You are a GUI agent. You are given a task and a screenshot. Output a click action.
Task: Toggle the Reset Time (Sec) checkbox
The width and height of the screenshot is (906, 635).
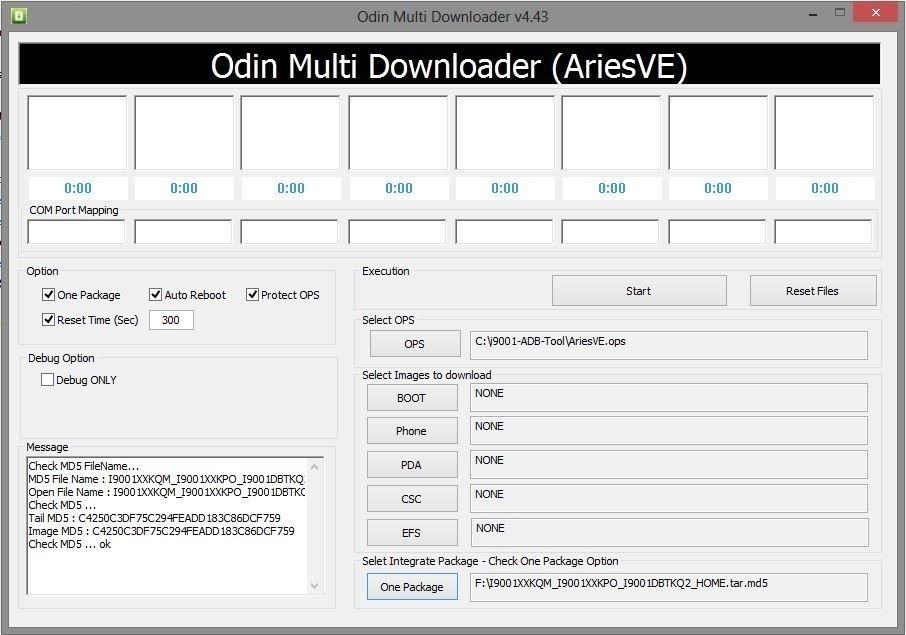coord(49,320)
